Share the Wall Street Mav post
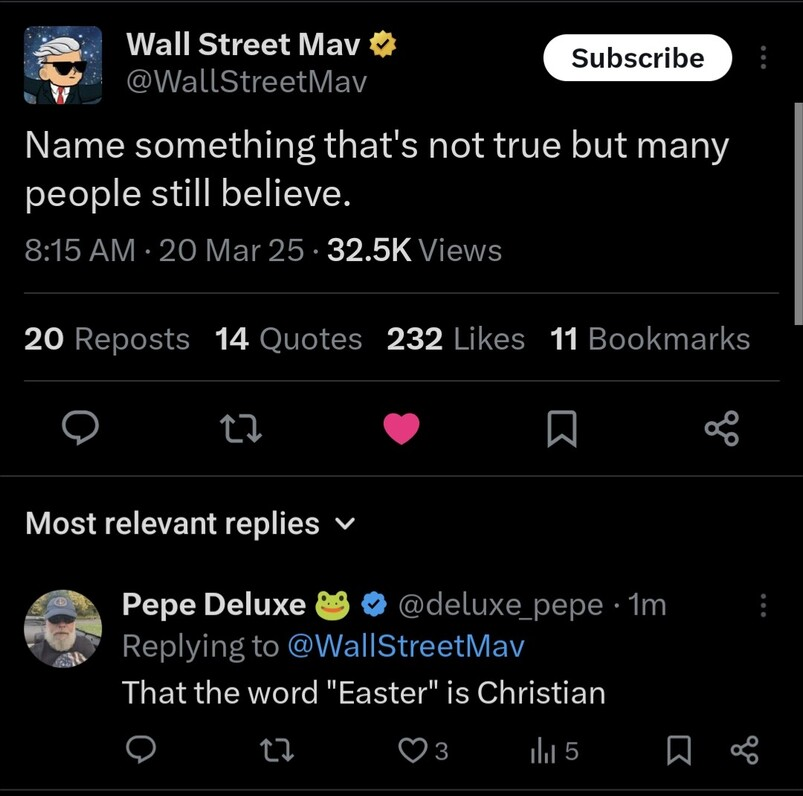Image resolution: width=803 pixels, height=796 pixels. pos(722,429)
